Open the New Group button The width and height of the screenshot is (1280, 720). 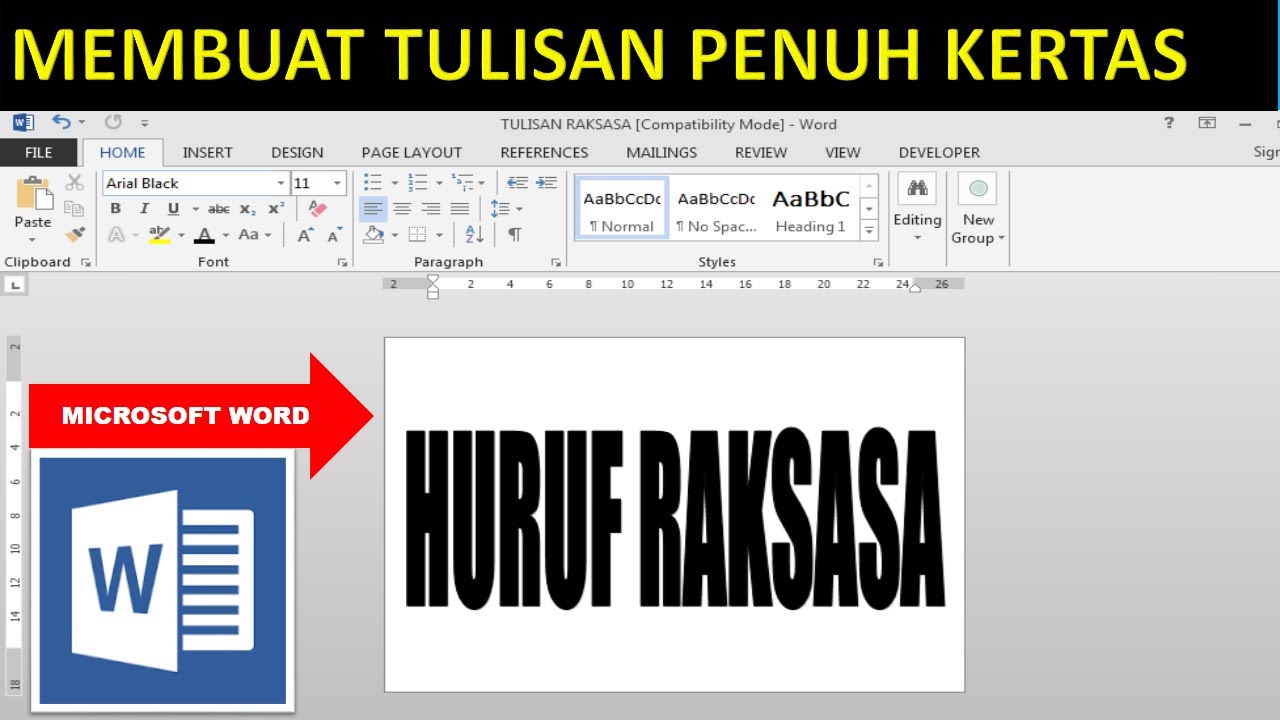[978, 210]
